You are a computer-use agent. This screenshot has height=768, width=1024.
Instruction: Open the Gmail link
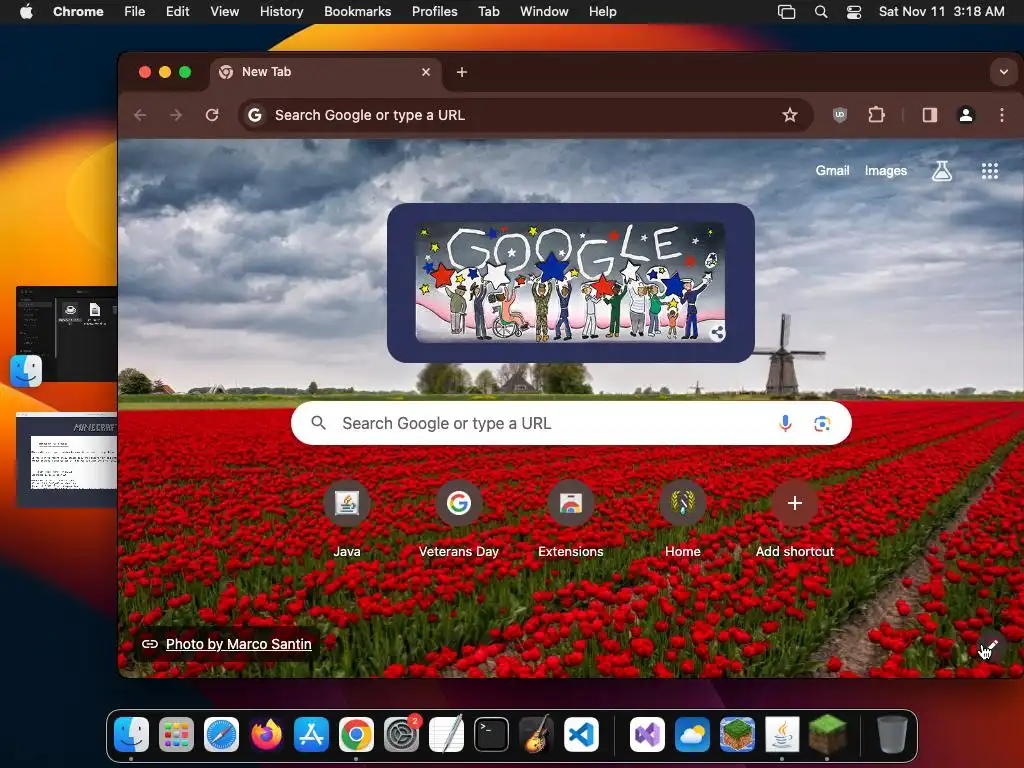[832, 170]
